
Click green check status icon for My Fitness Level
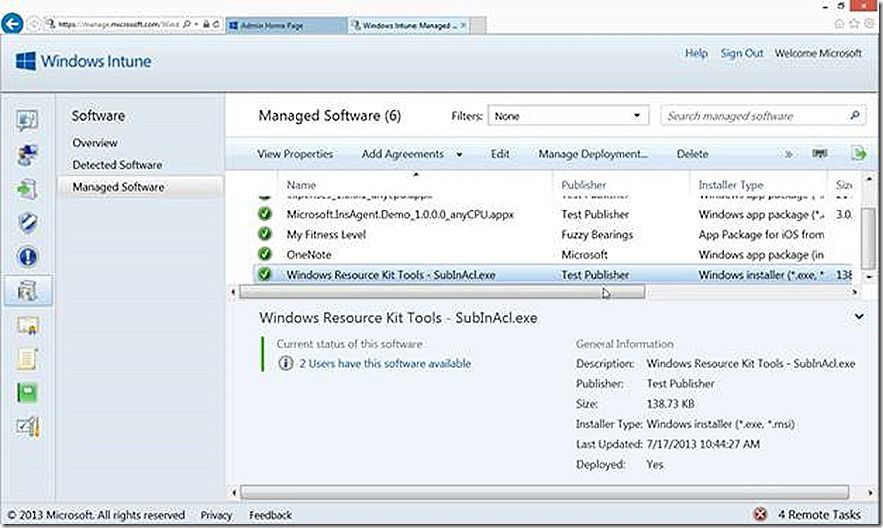click(264, 234)
